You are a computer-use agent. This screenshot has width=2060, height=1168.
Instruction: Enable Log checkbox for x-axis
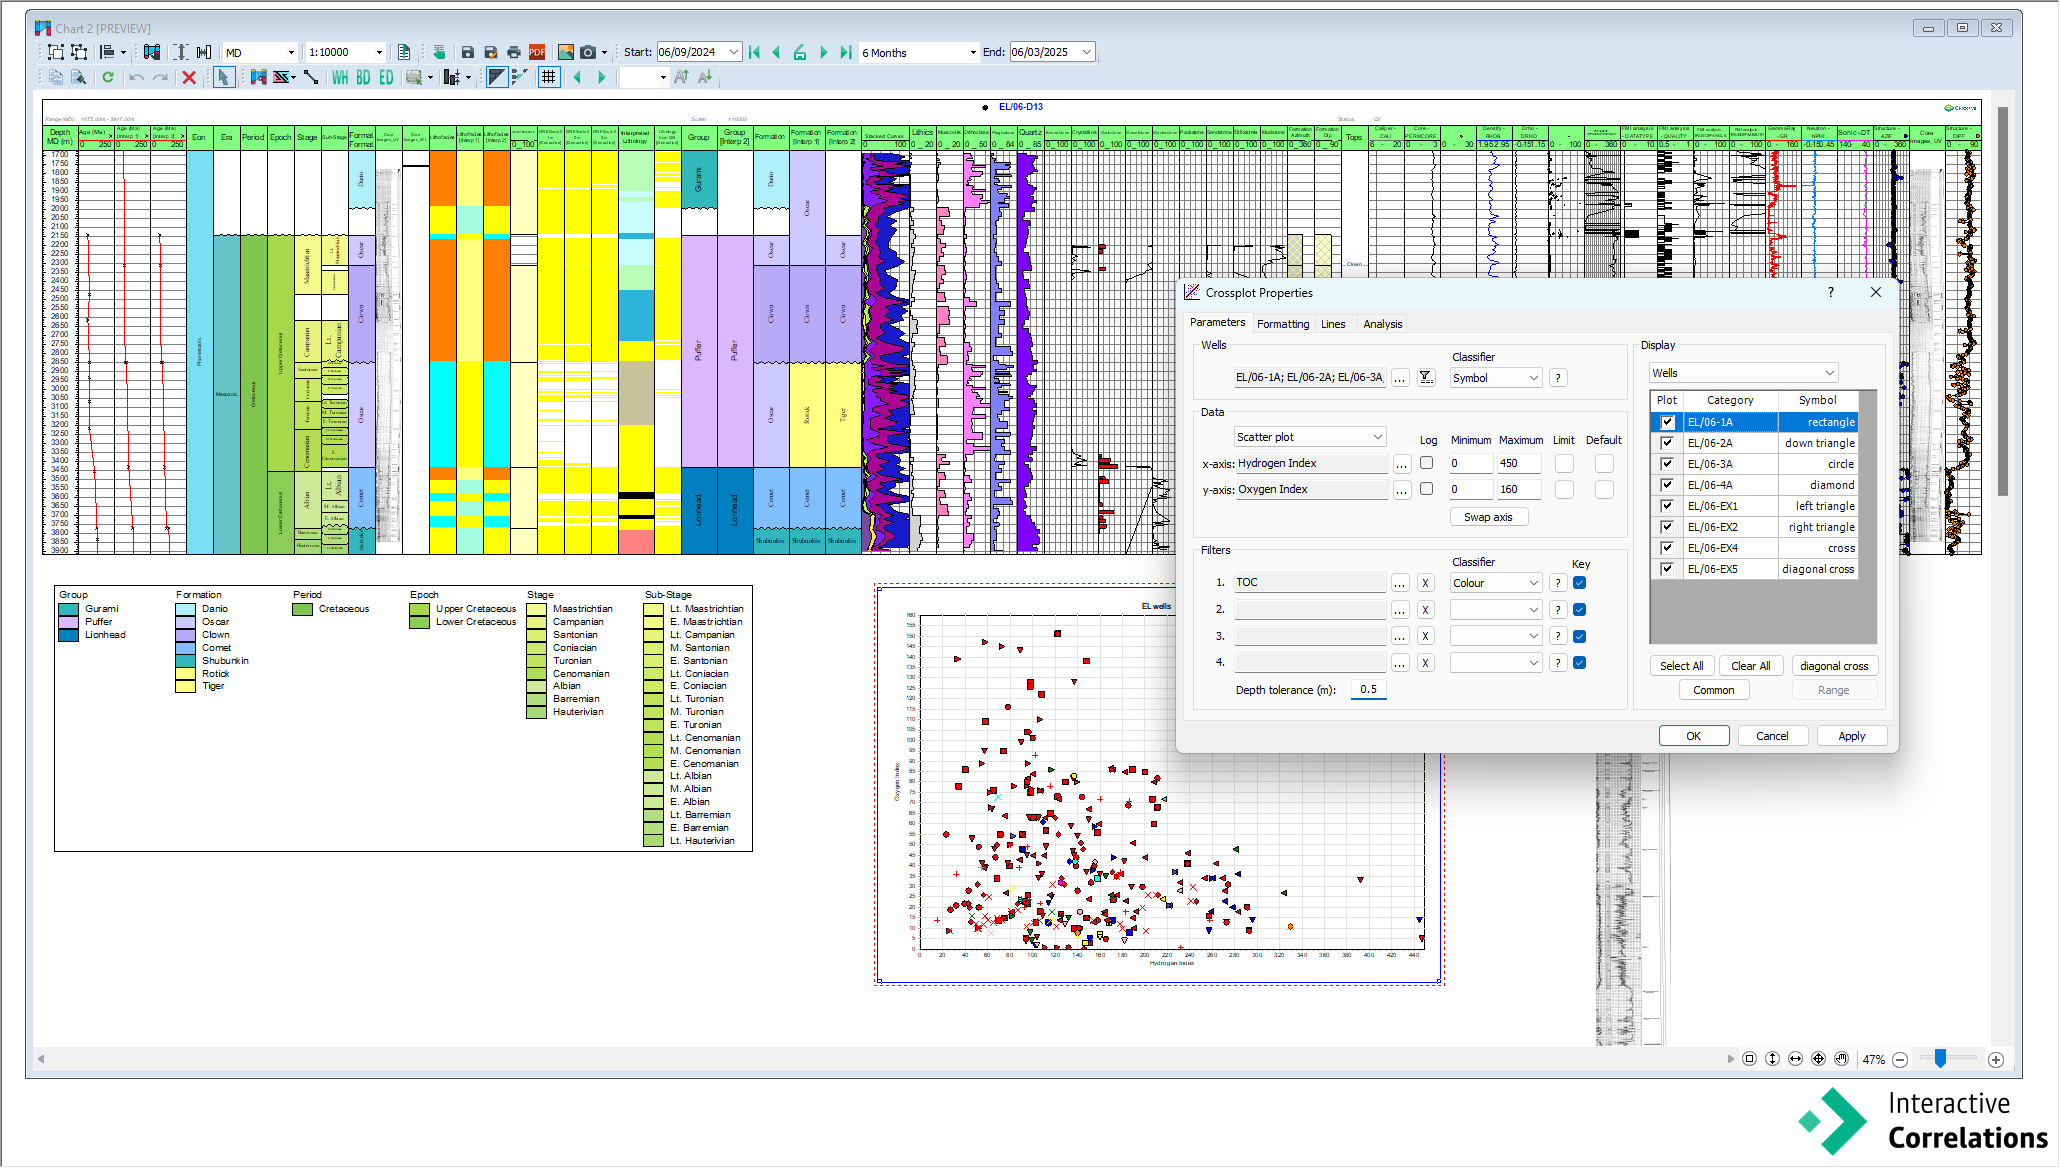(x=1427, y=463)
